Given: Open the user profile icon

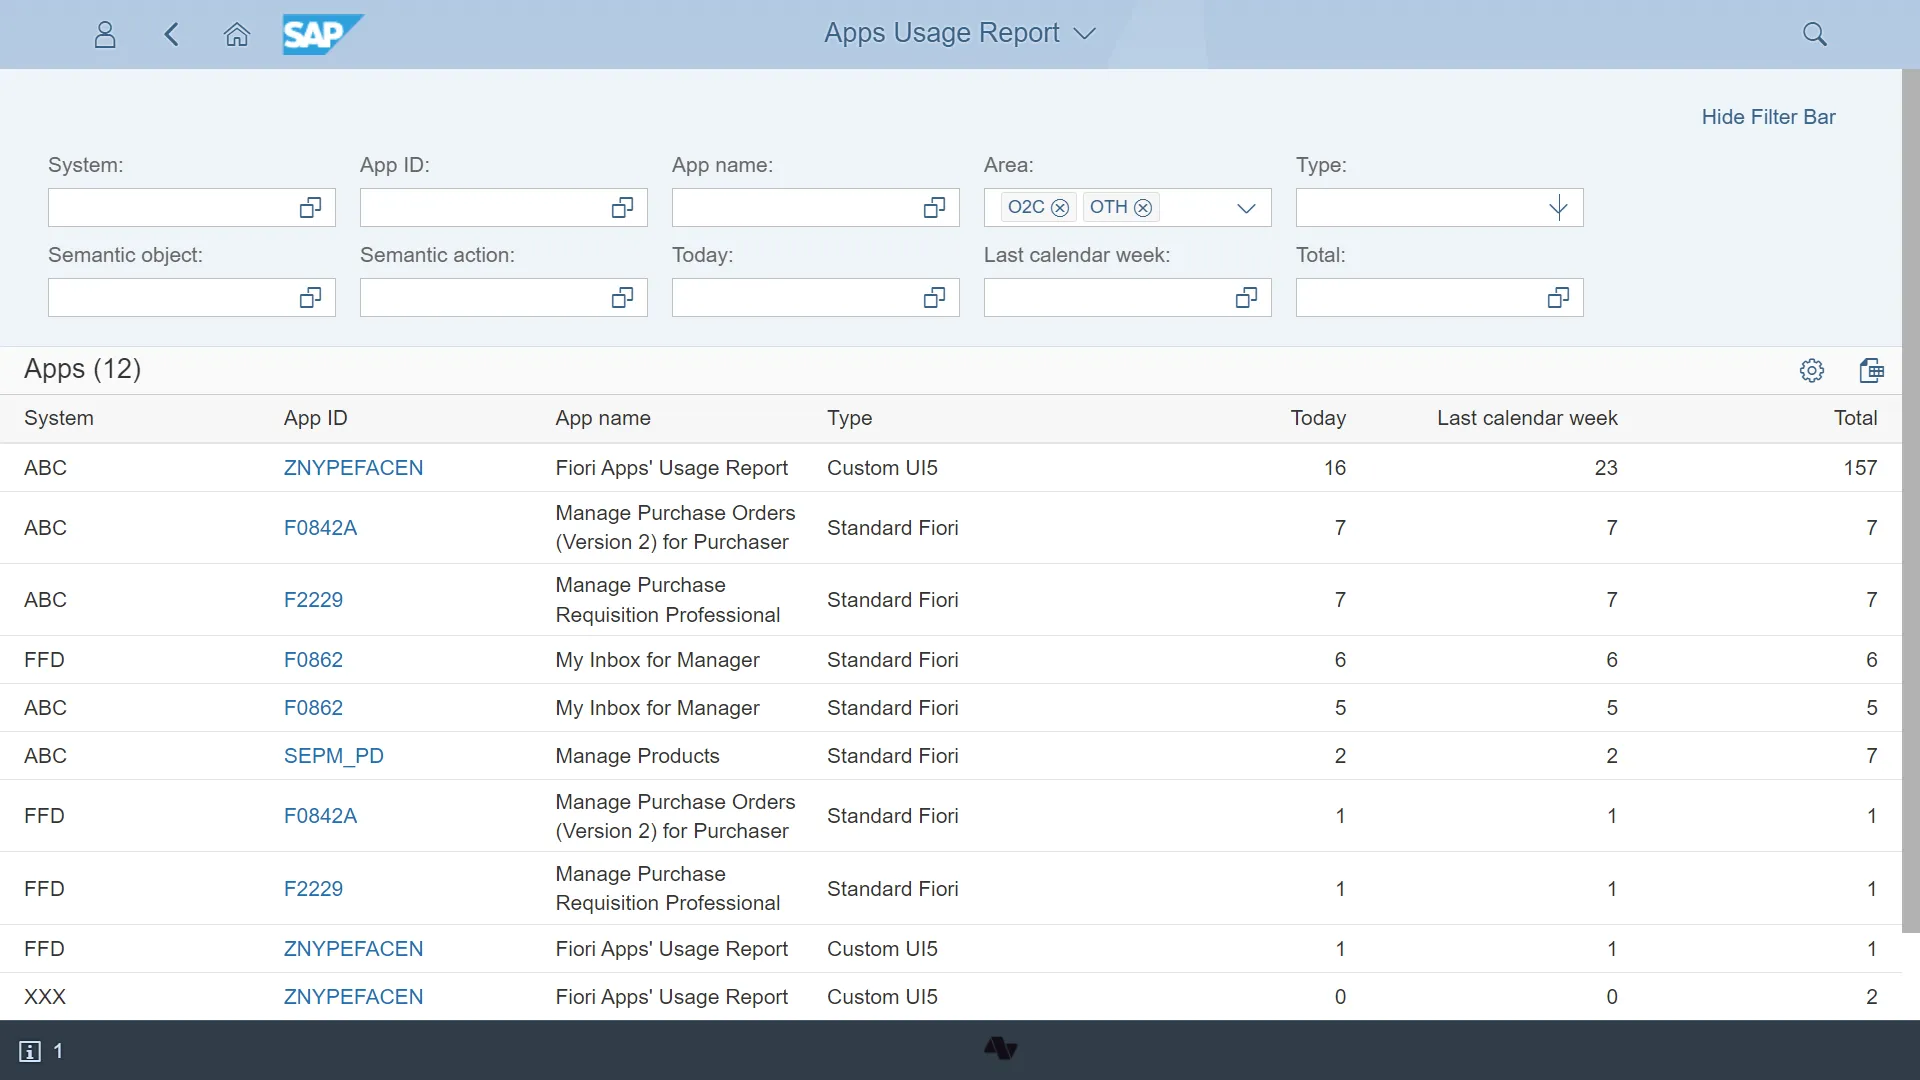Looking at the screenshot, I should tap(105, 35).
